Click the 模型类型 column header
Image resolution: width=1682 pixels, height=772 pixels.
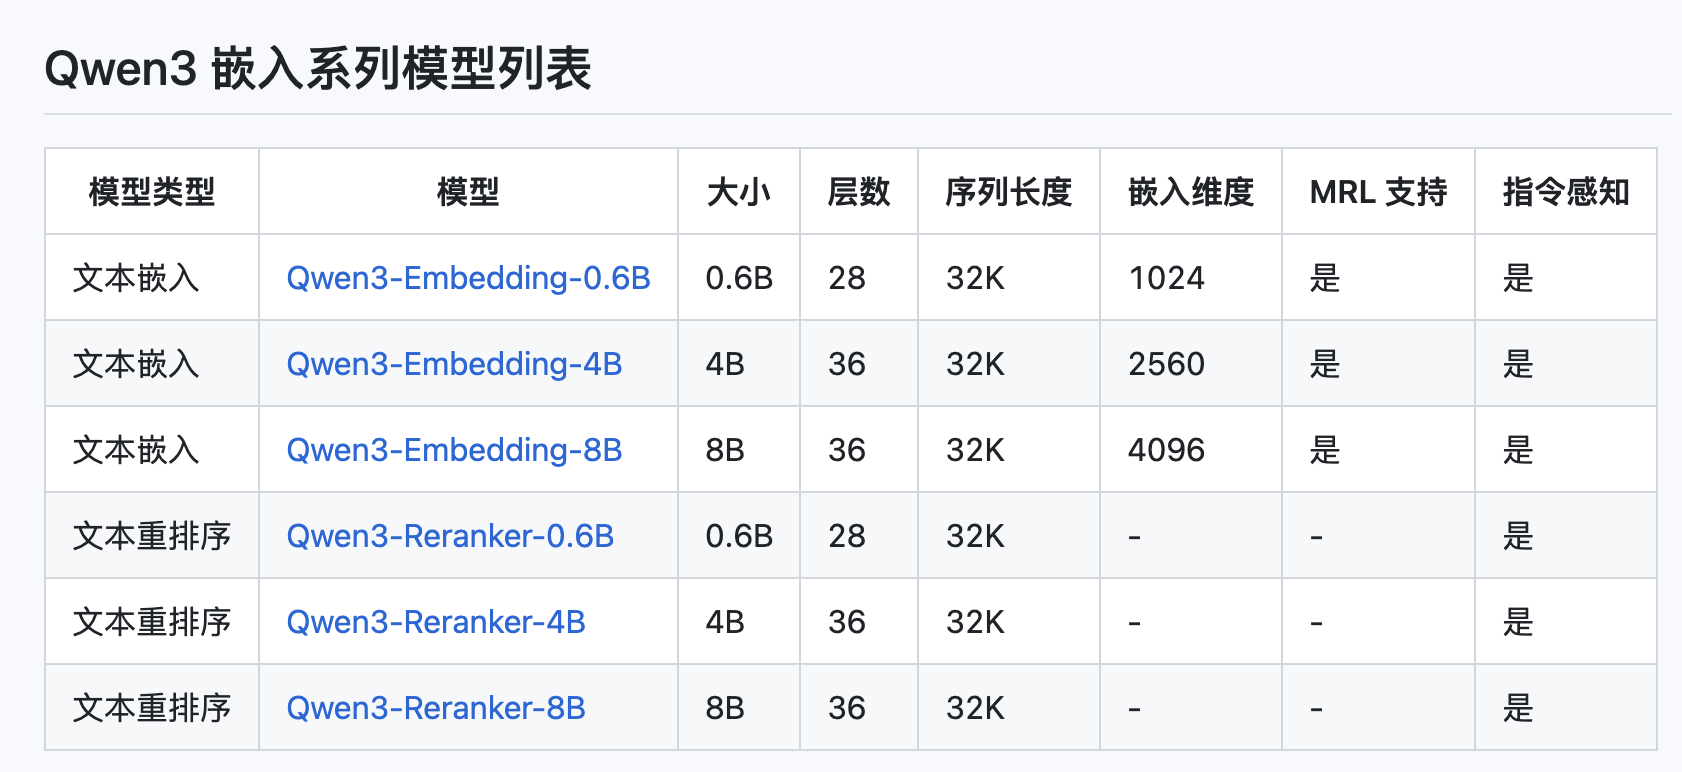152,192
